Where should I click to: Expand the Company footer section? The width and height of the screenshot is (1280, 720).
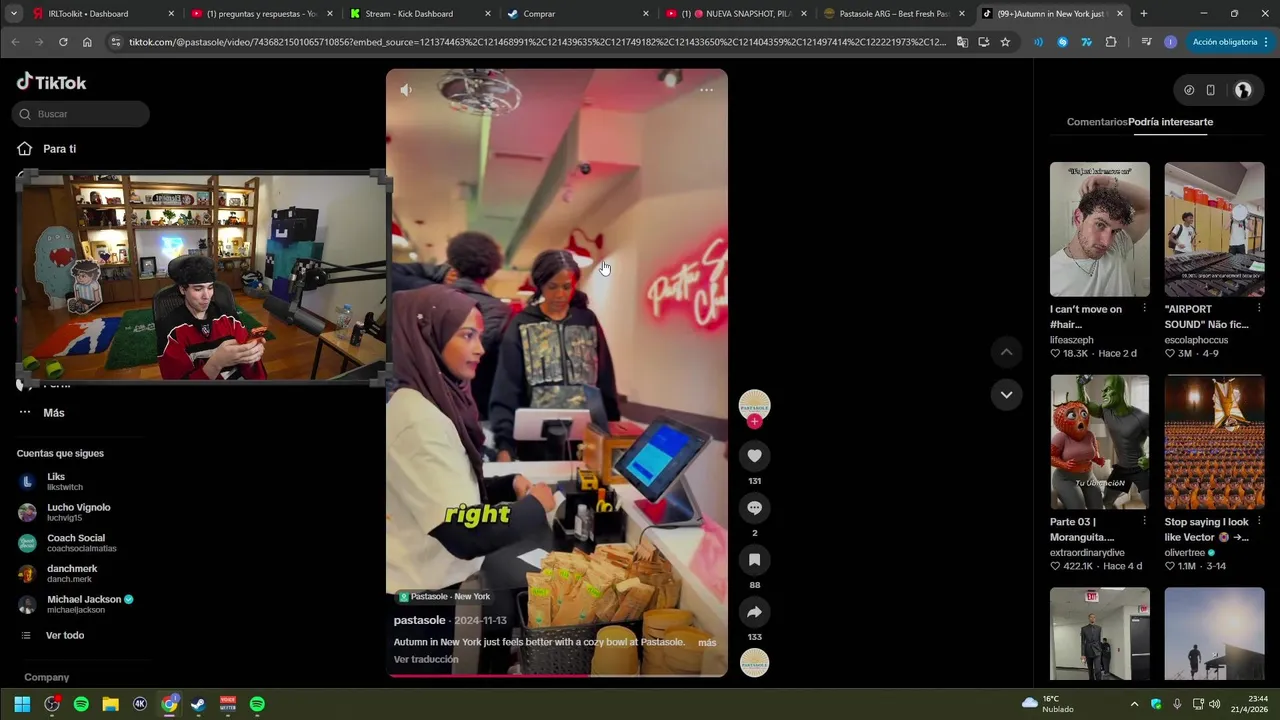[x=46, y=677]
